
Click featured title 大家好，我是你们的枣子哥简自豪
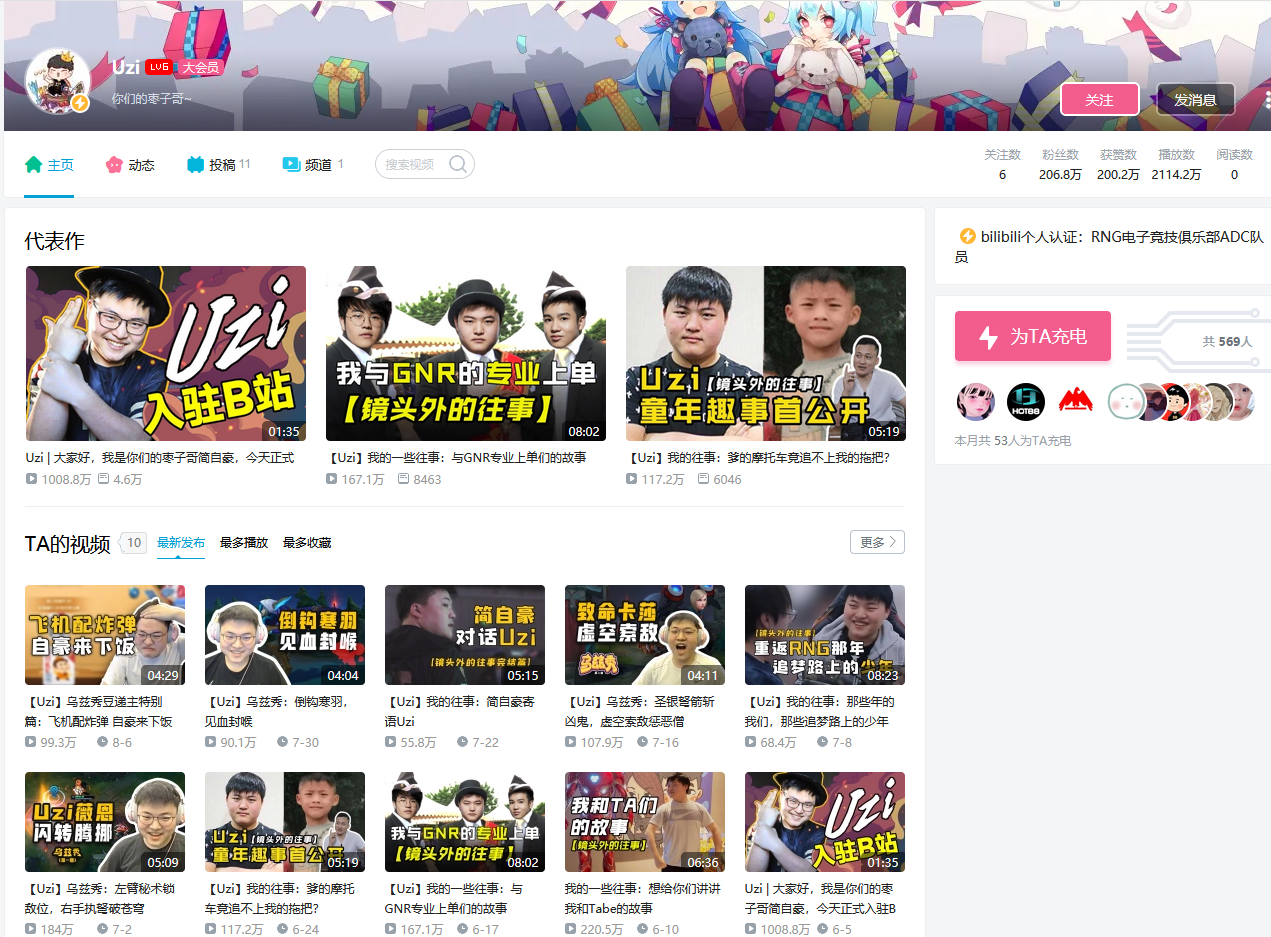pos(160,457)
